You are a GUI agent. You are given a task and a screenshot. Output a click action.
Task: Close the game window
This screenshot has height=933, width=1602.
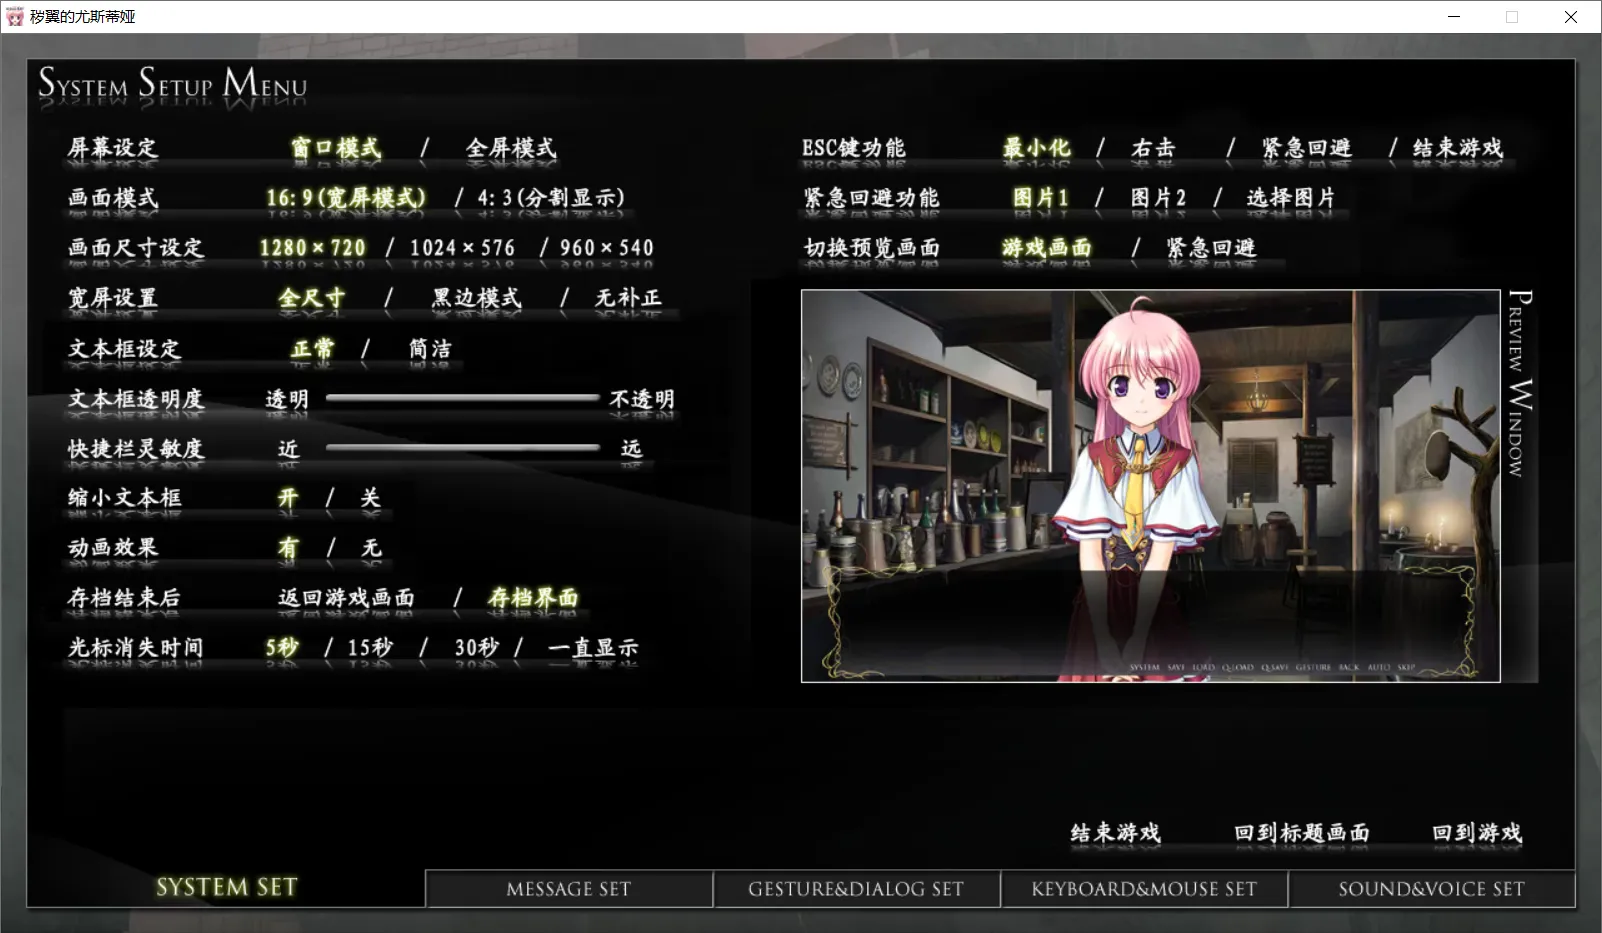pyautogui.click(x=1571, y=16)
